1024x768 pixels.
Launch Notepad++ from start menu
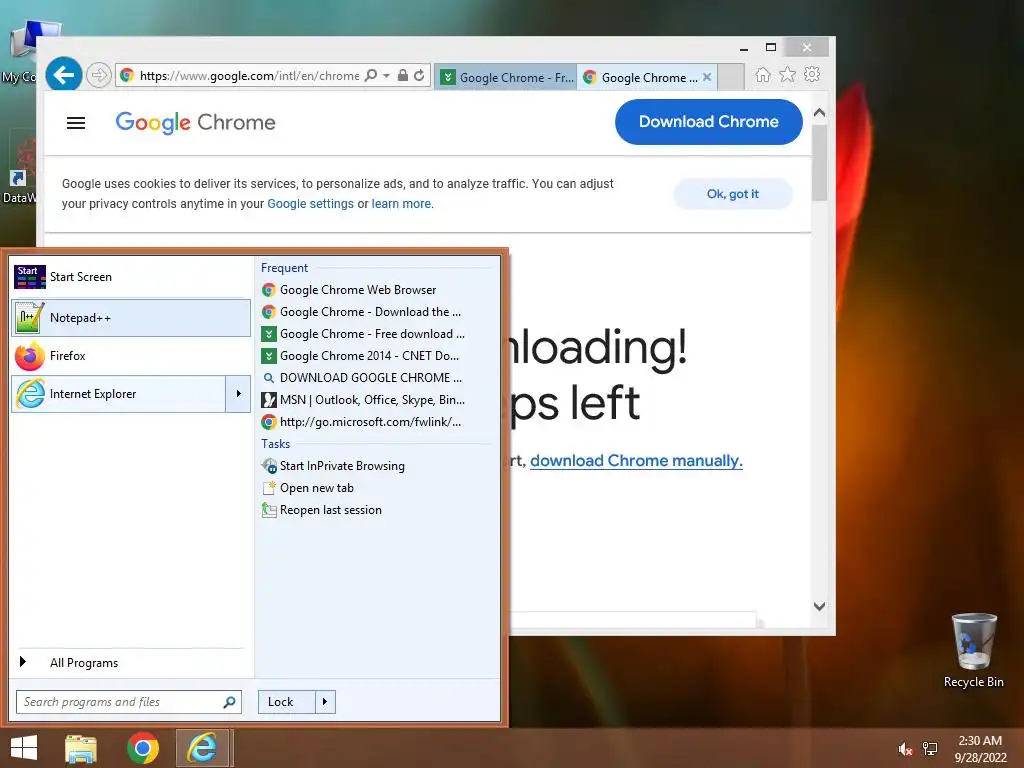click(131, 318)
